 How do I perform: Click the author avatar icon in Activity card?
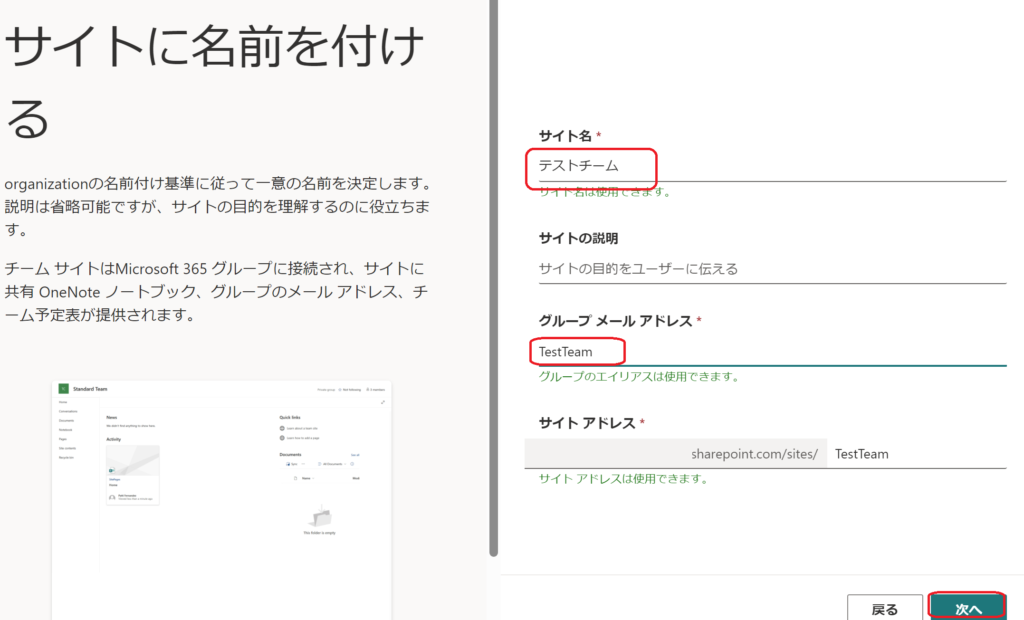click(x=111, y=497)
